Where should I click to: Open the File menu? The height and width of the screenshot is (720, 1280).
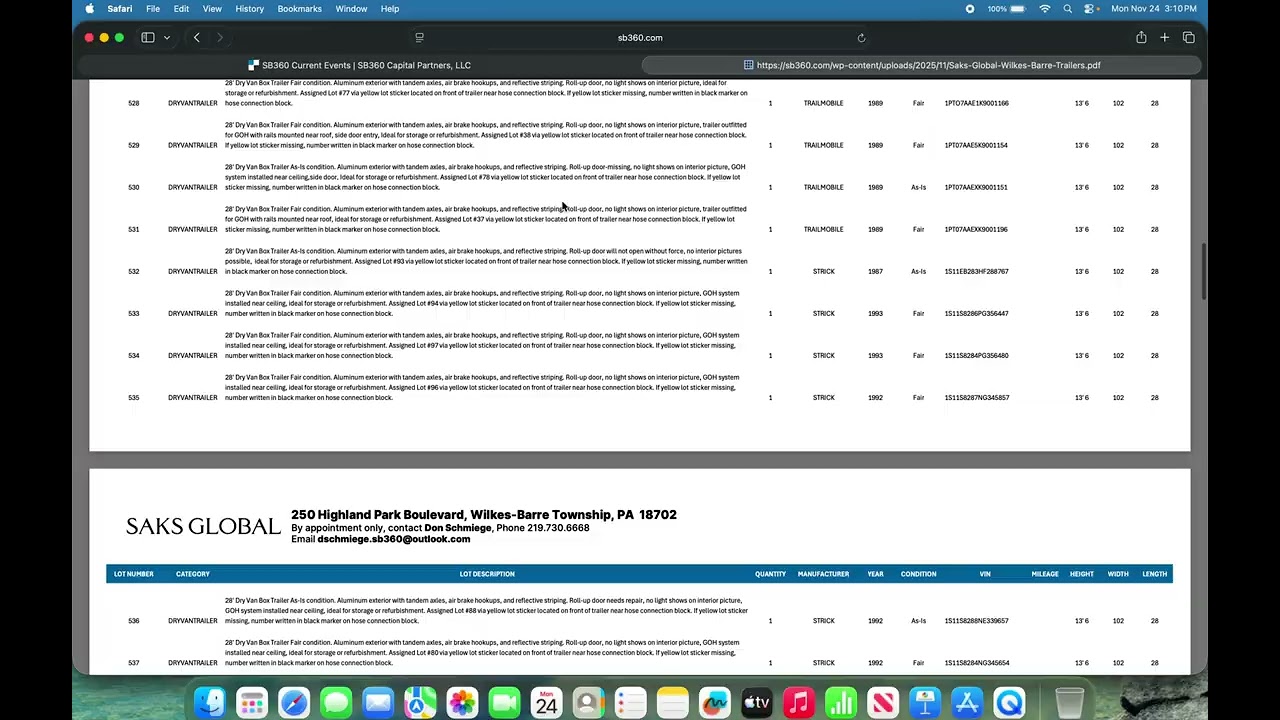click(153, 9)
